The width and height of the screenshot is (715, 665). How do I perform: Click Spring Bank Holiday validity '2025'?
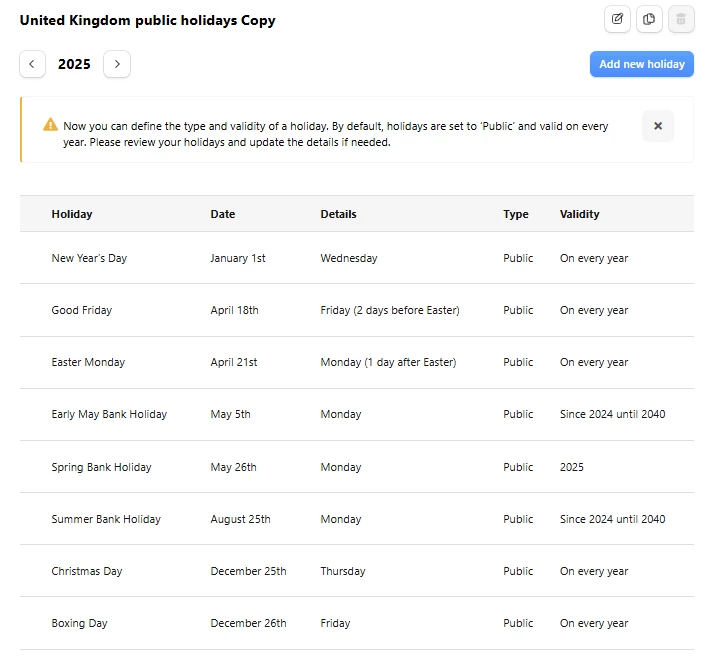coord(572,467)
